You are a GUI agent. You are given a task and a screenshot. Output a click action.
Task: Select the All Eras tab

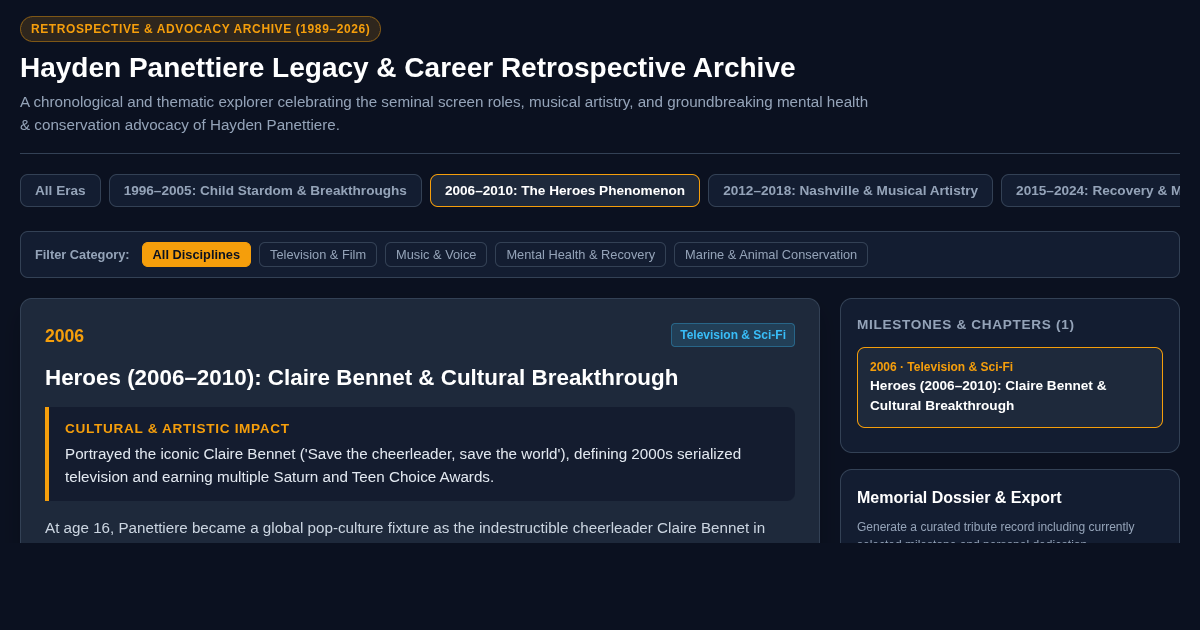[x=60, y=190]
